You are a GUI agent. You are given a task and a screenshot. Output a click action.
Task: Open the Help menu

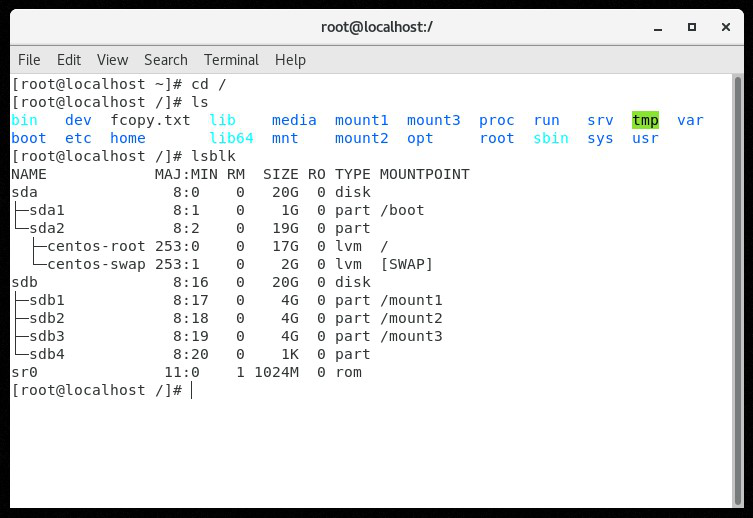point(290,60)
